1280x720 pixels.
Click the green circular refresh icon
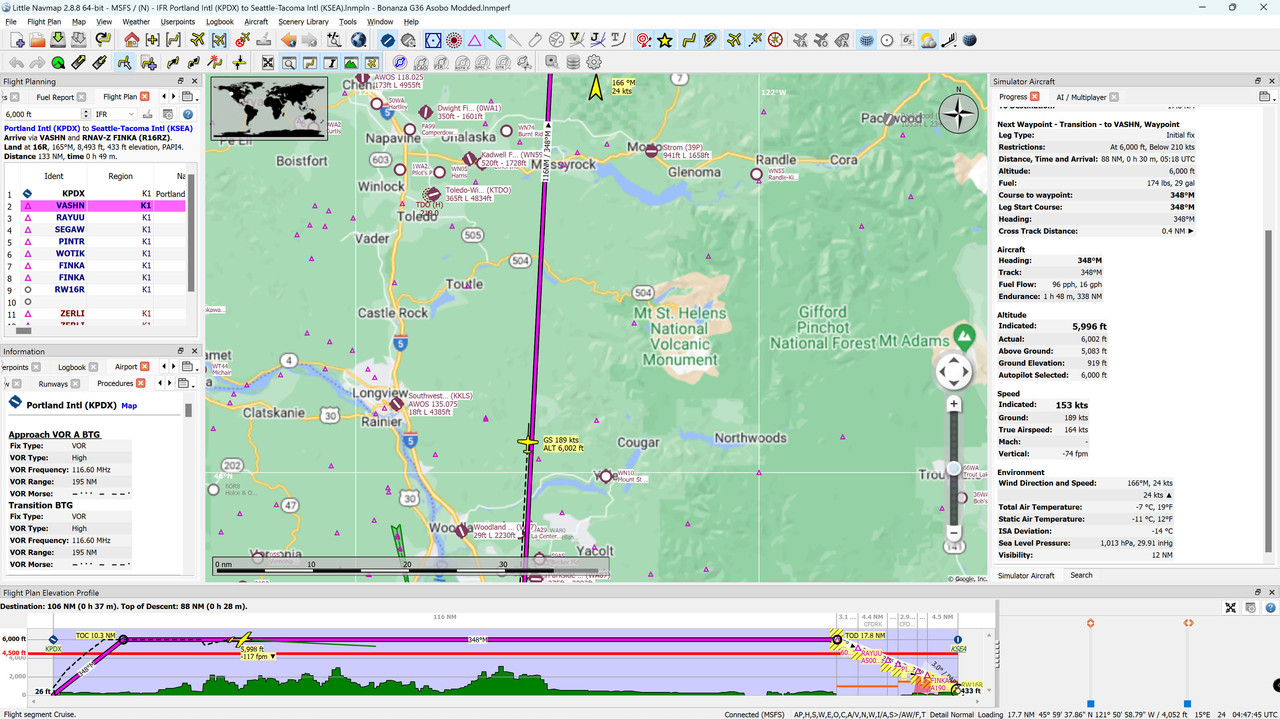(x=58, y=63)
